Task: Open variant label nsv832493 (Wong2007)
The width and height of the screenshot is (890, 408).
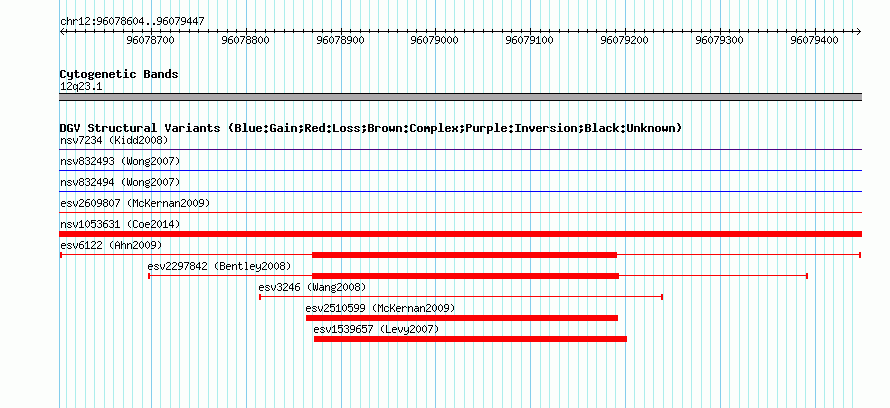Action: [x=120, y=161]
